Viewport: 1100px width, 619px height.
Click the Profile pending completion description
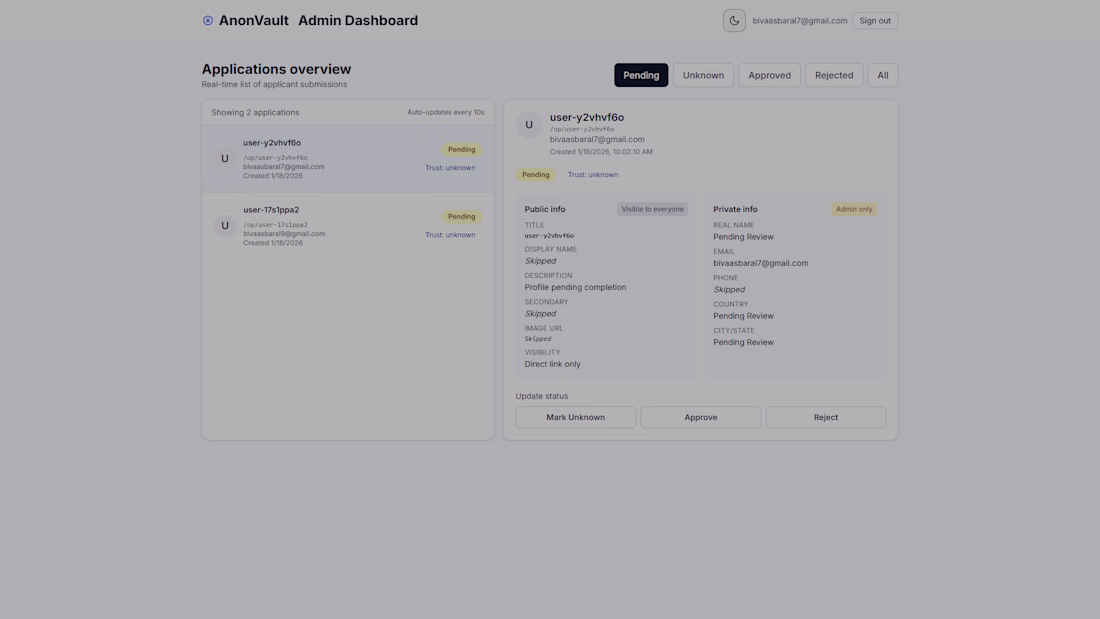575,287
